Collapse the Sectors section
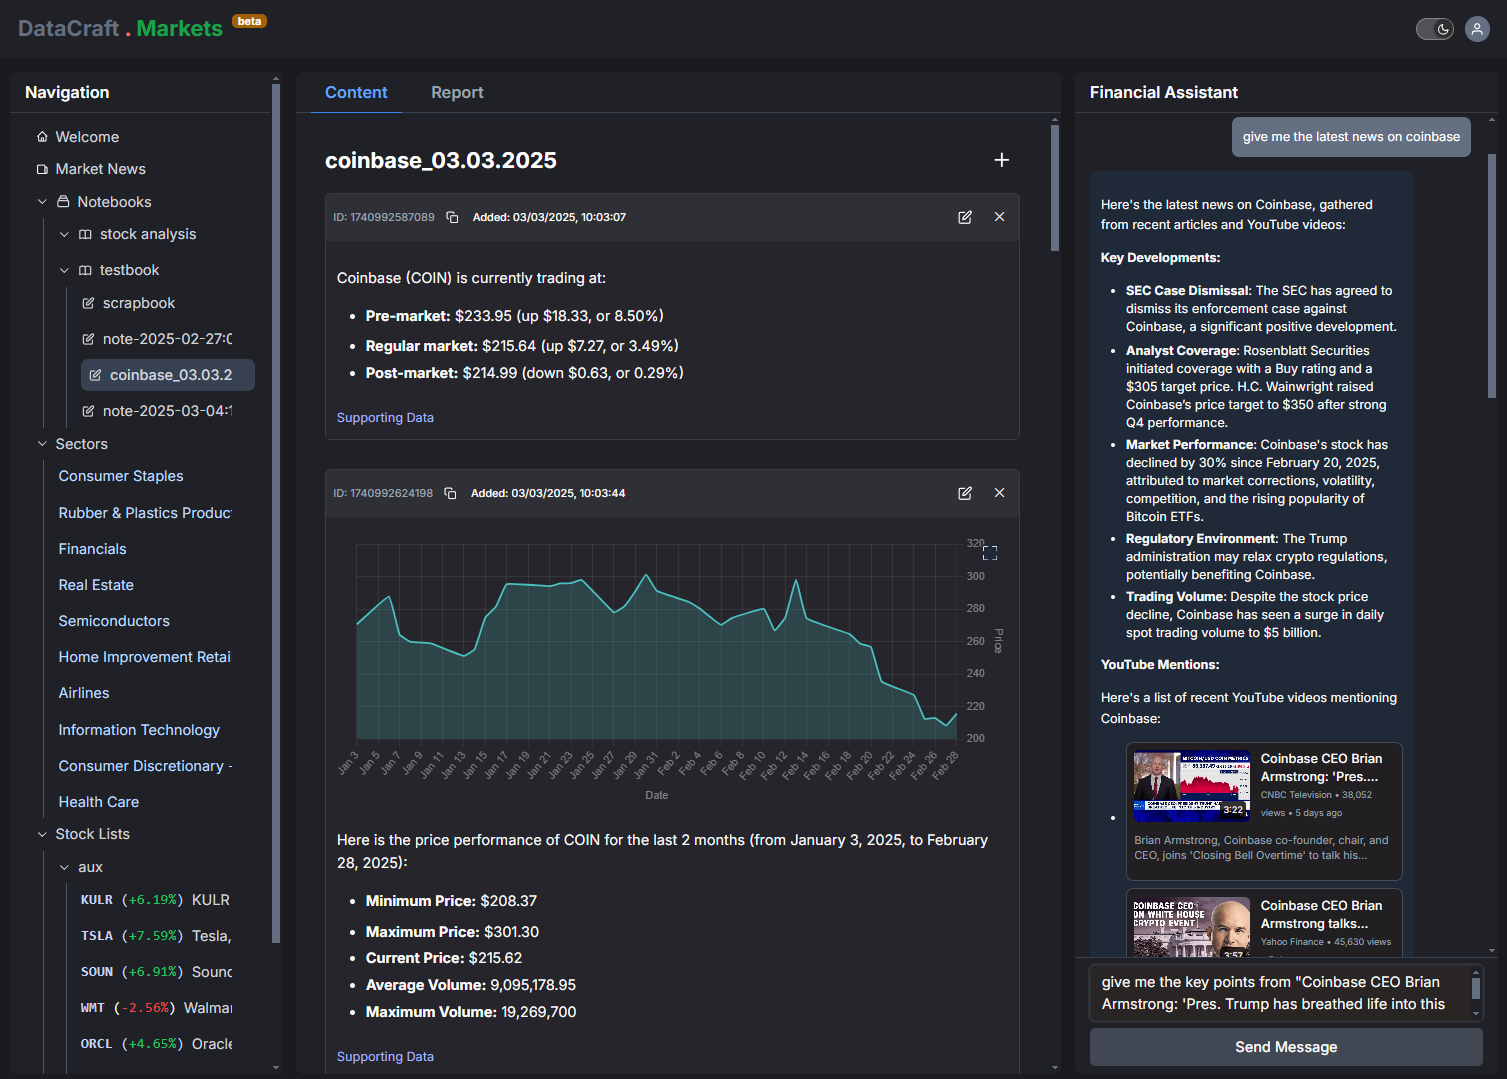Viewport: 1507px width, 1079px height. click(x=42, y=444)
